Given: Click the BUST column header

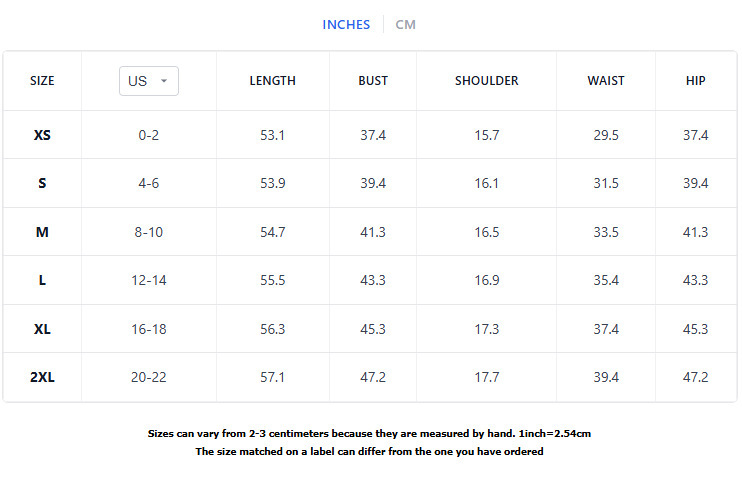Looking at the screenshot, I should (373, 81).
